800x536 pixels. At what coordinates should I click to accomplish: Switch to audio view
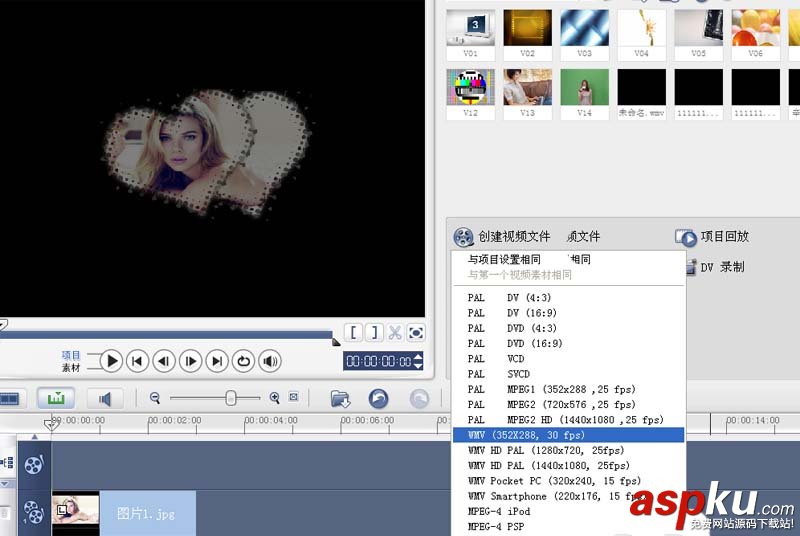(x=105, y=398)
